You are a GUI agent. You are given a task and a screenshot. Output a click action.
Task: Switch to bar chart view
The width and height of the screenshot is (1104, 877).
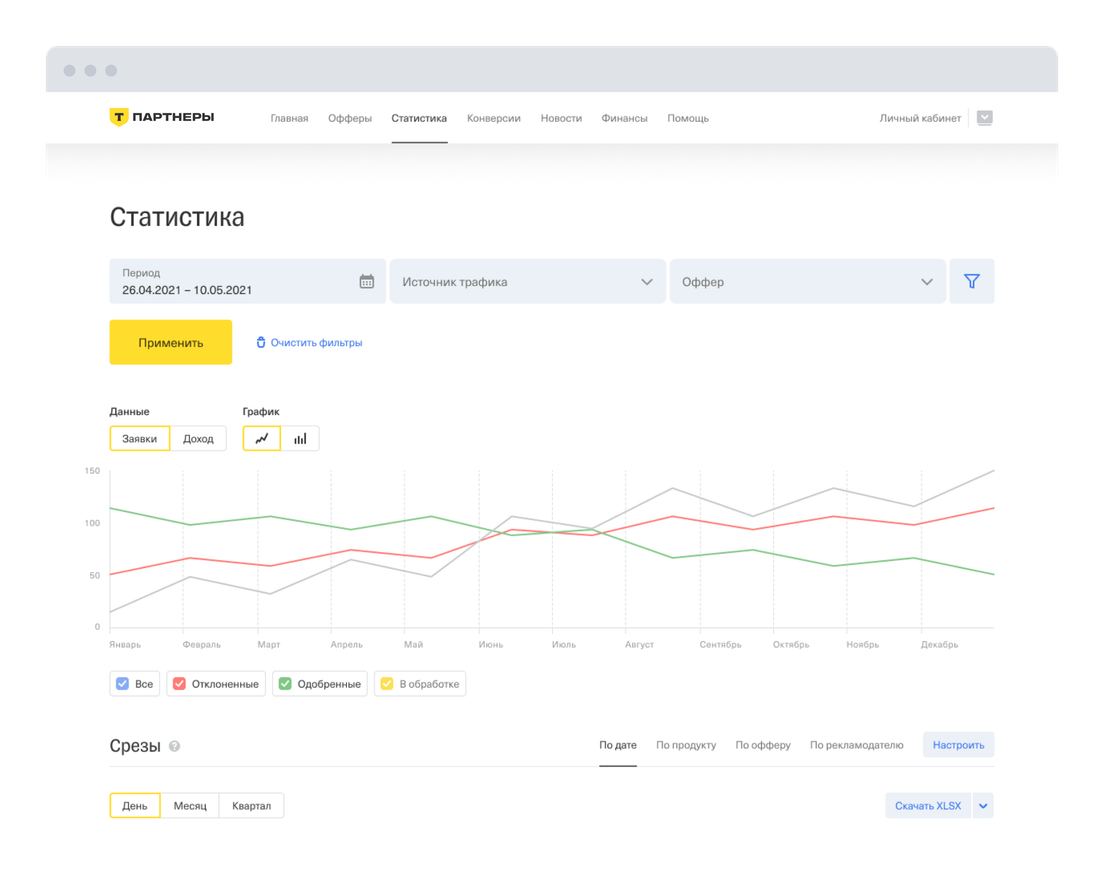point(300,439)
